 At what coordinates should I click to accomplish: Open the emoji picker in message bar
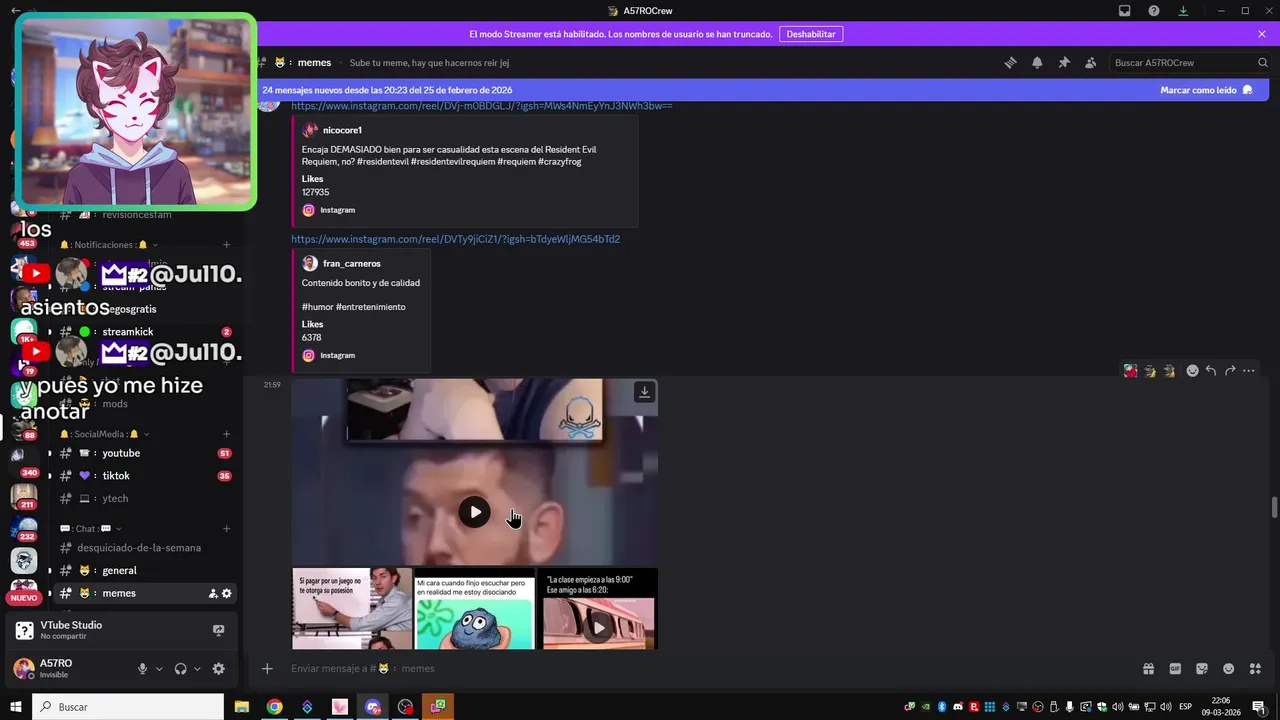(x=1228, y=669)
